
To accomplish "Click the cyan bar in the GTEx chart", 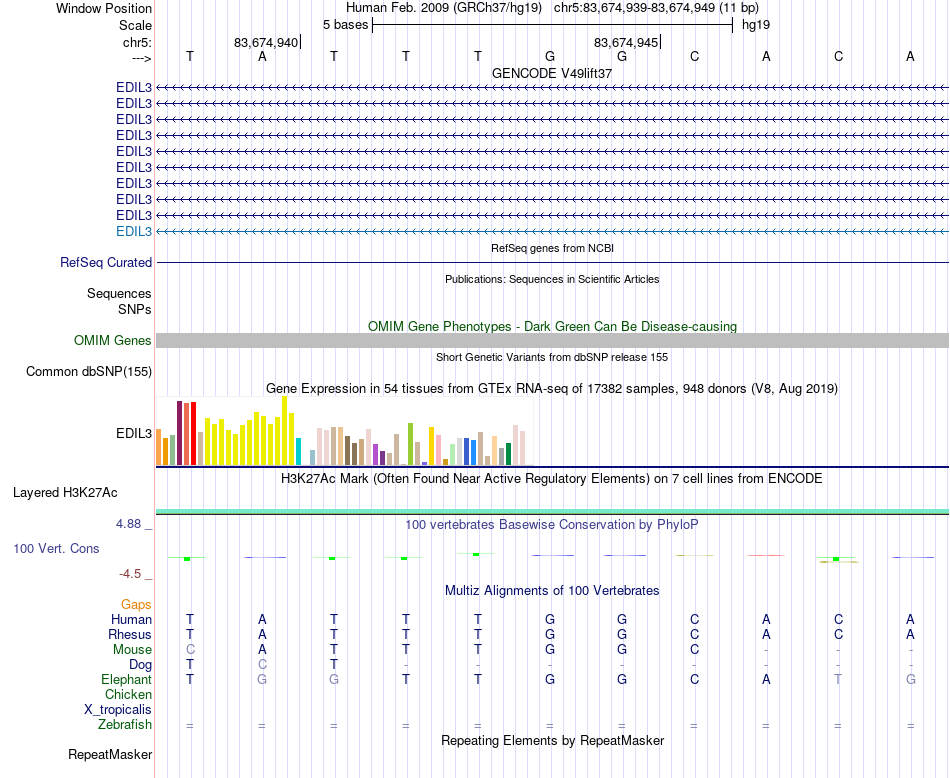I will click(x=298, y=451).
